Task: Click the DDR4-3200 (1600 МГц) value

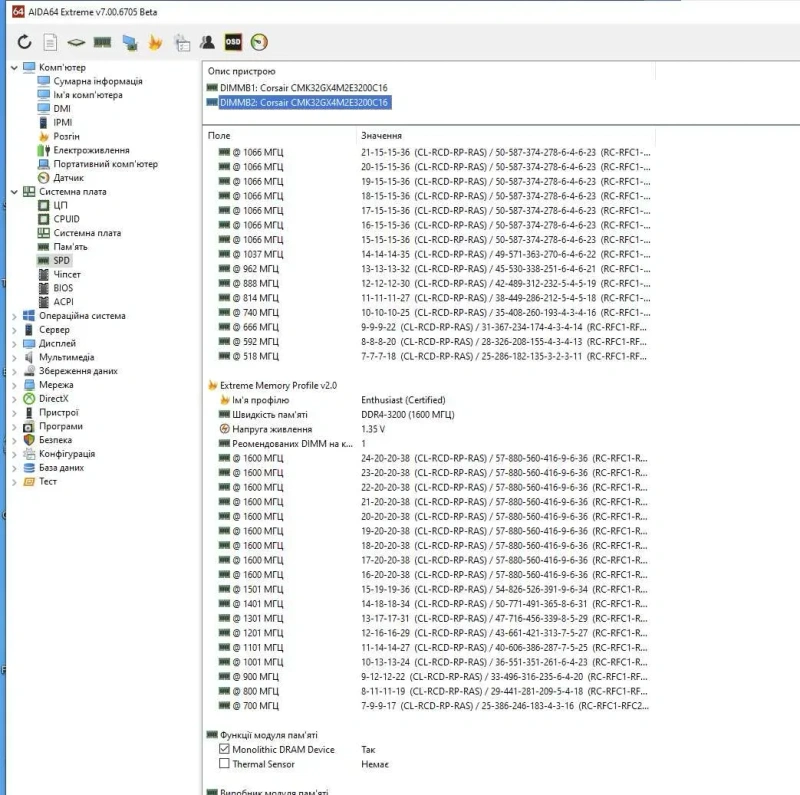Action: pos(408,414)
